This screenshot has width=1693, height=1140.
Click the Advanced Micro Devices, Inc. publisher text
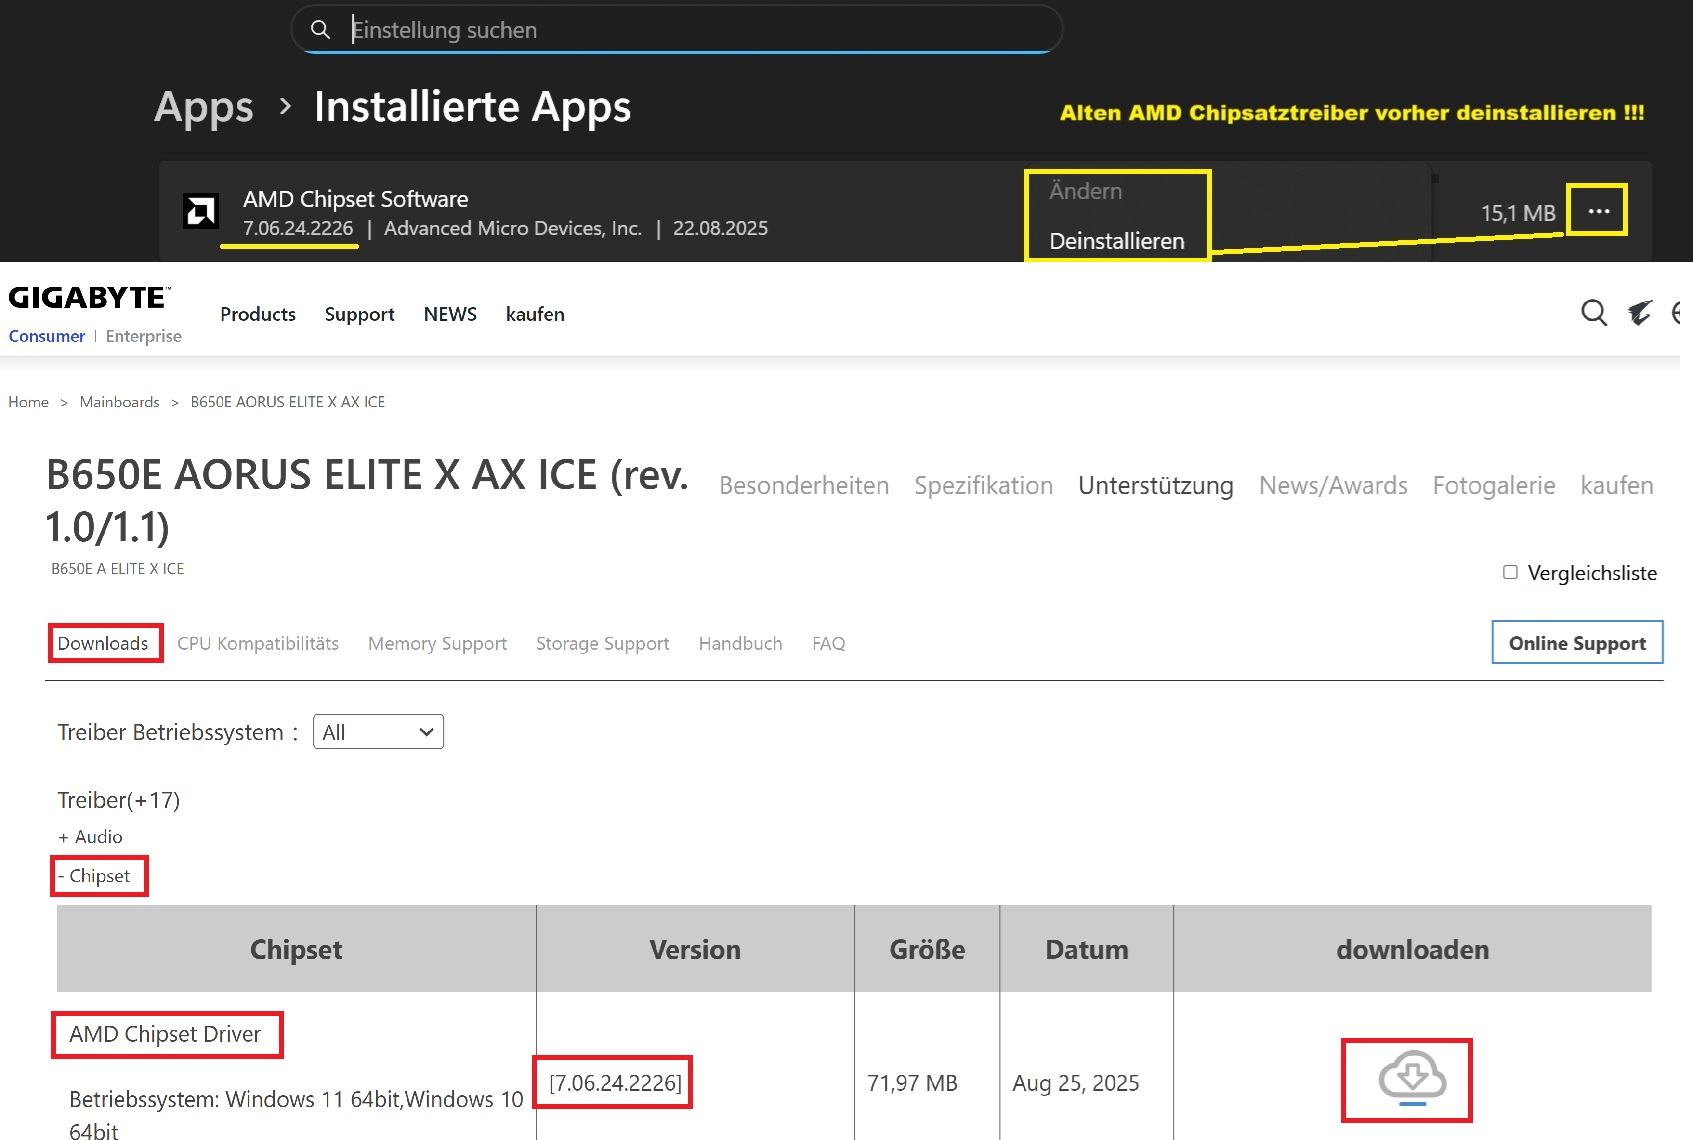513,228
